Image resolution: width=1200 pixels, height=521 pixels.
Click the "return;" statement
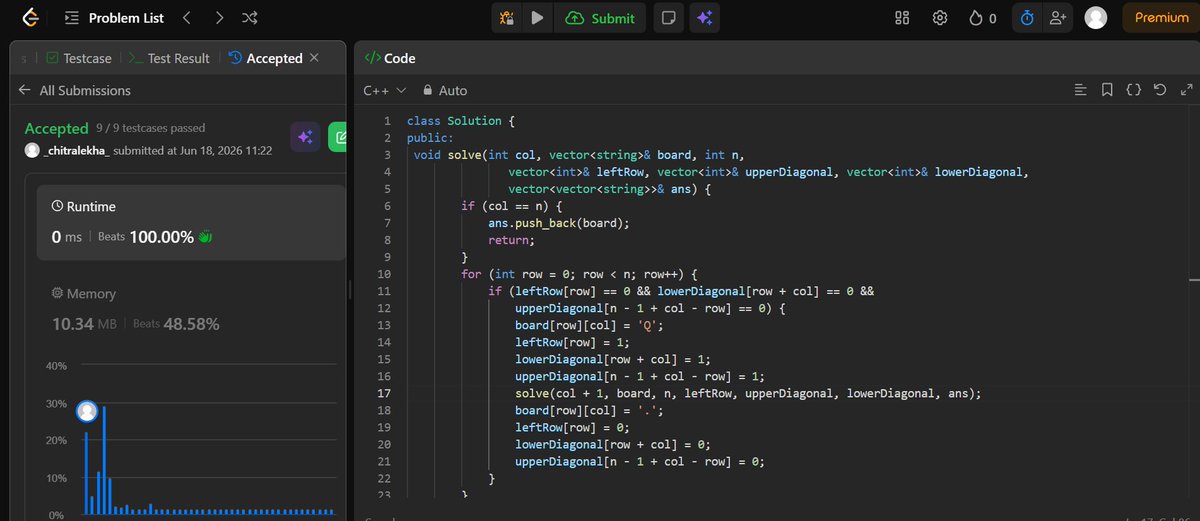click(x=512, y=240)
